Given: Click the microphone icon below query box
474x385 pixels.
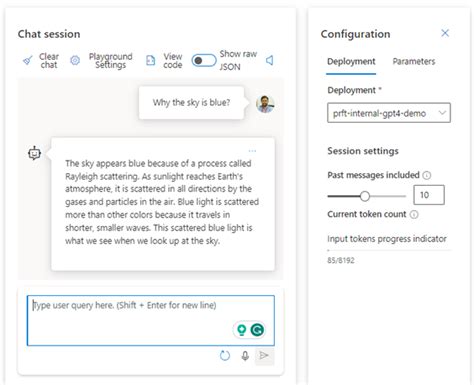Looking at the screenshot, I should tap(245, 356).
